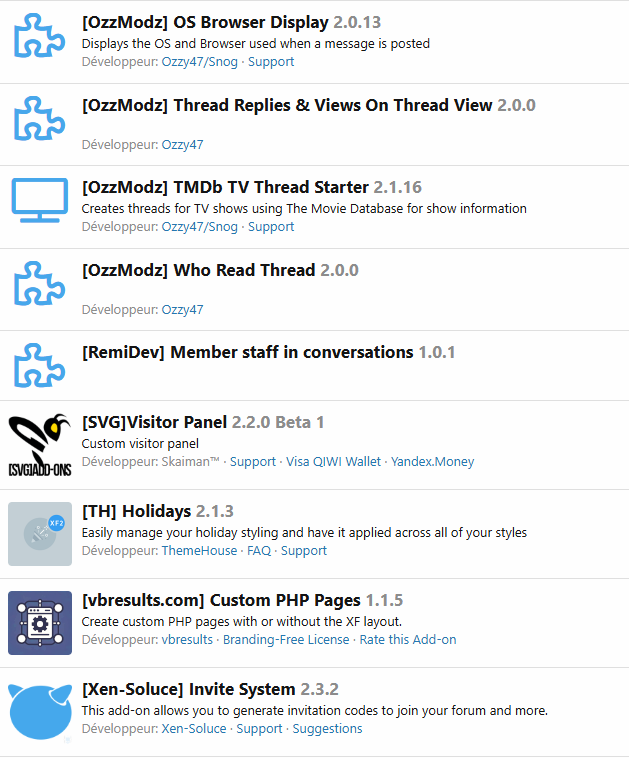629x758 pixels.
Task: Click the Member staff in conversations puzzle icon
Action: pyautogui.click(x=40, y=365)
